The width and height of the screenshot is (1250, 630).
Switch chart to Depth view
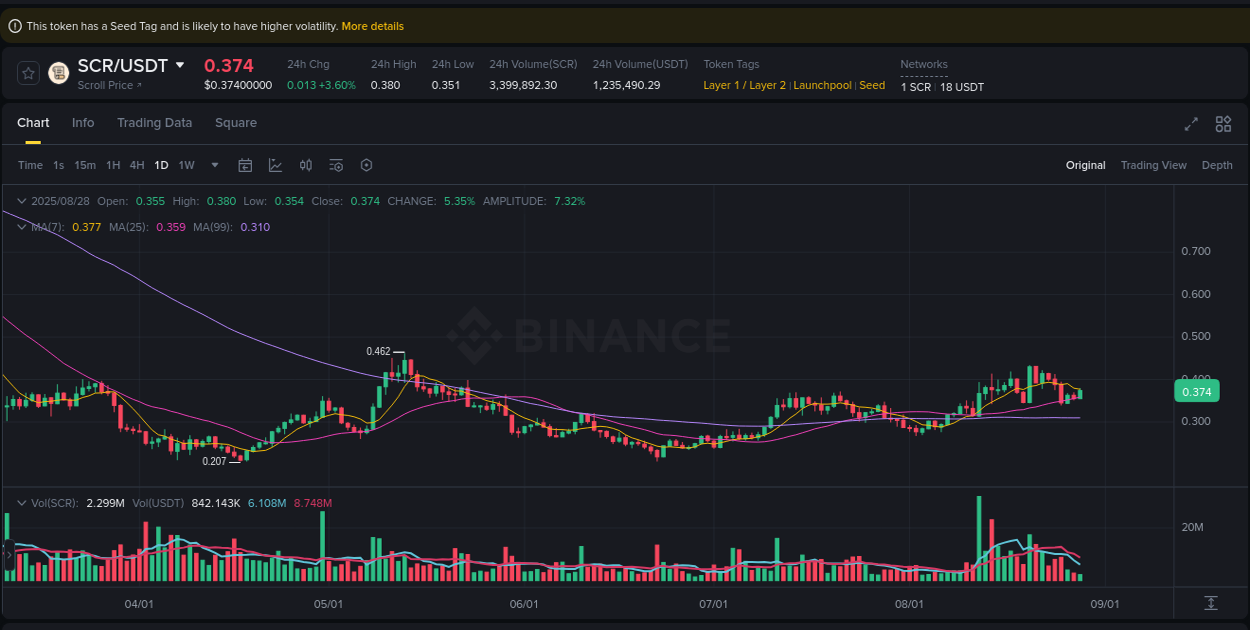tap(1217, 164)
